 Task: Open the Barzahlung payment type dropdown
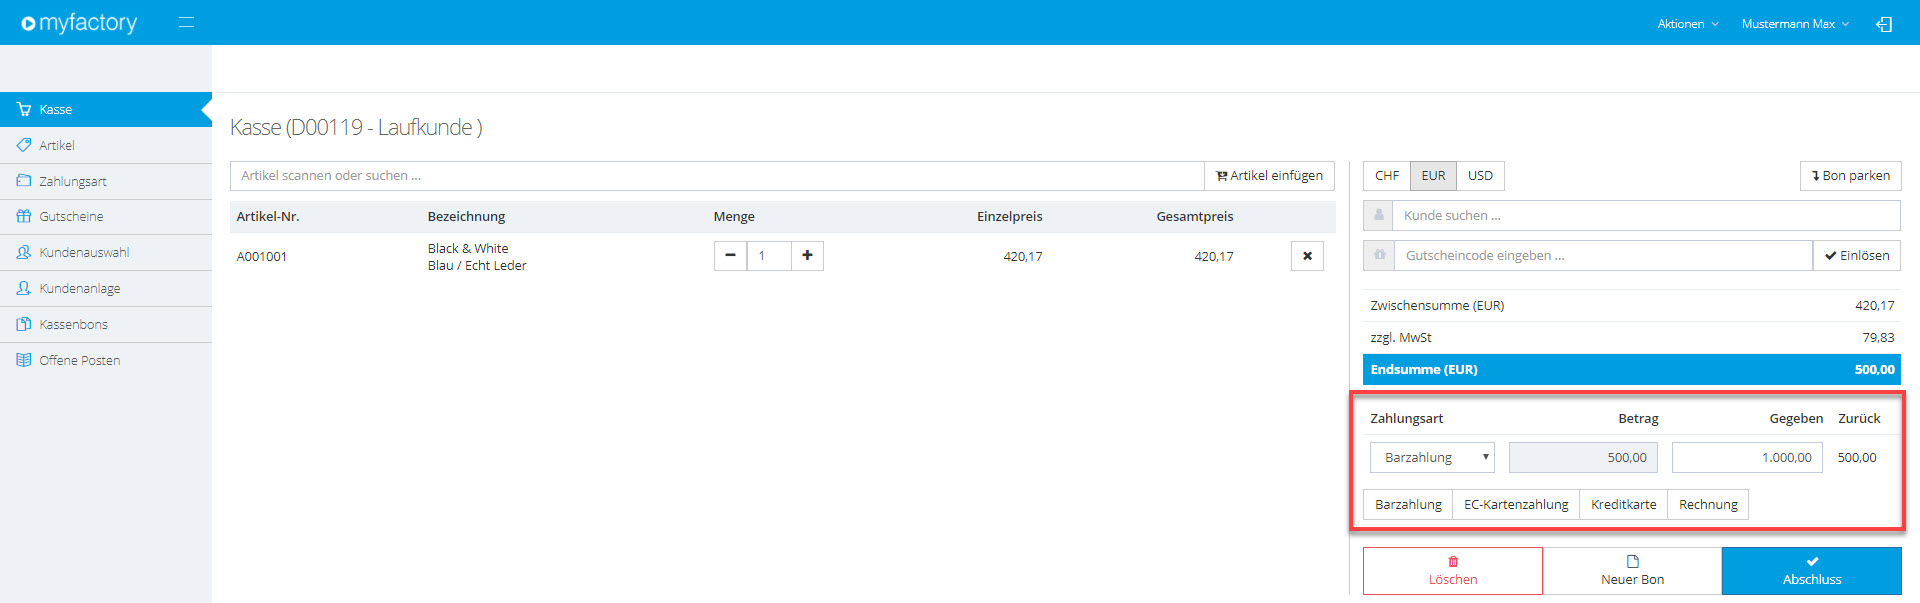pos(1432,458)
